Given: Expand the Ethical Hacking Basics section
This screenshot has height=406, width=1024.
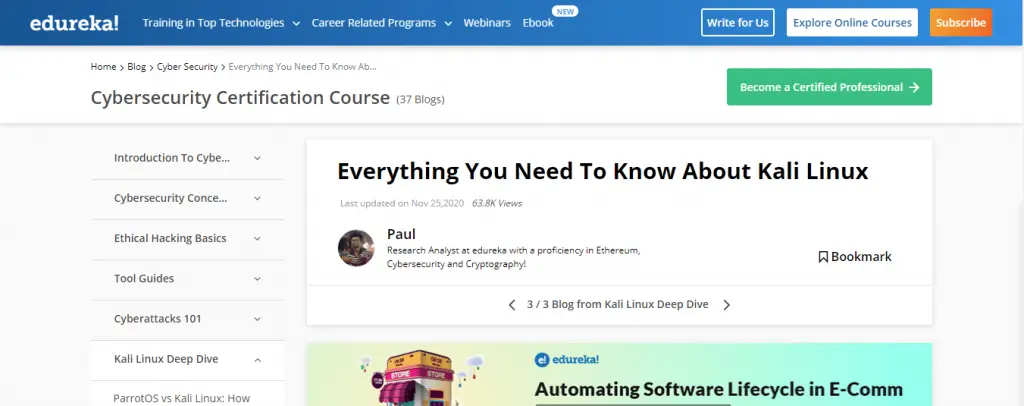Looking at the screenshot, I should (x=257, y=239).
